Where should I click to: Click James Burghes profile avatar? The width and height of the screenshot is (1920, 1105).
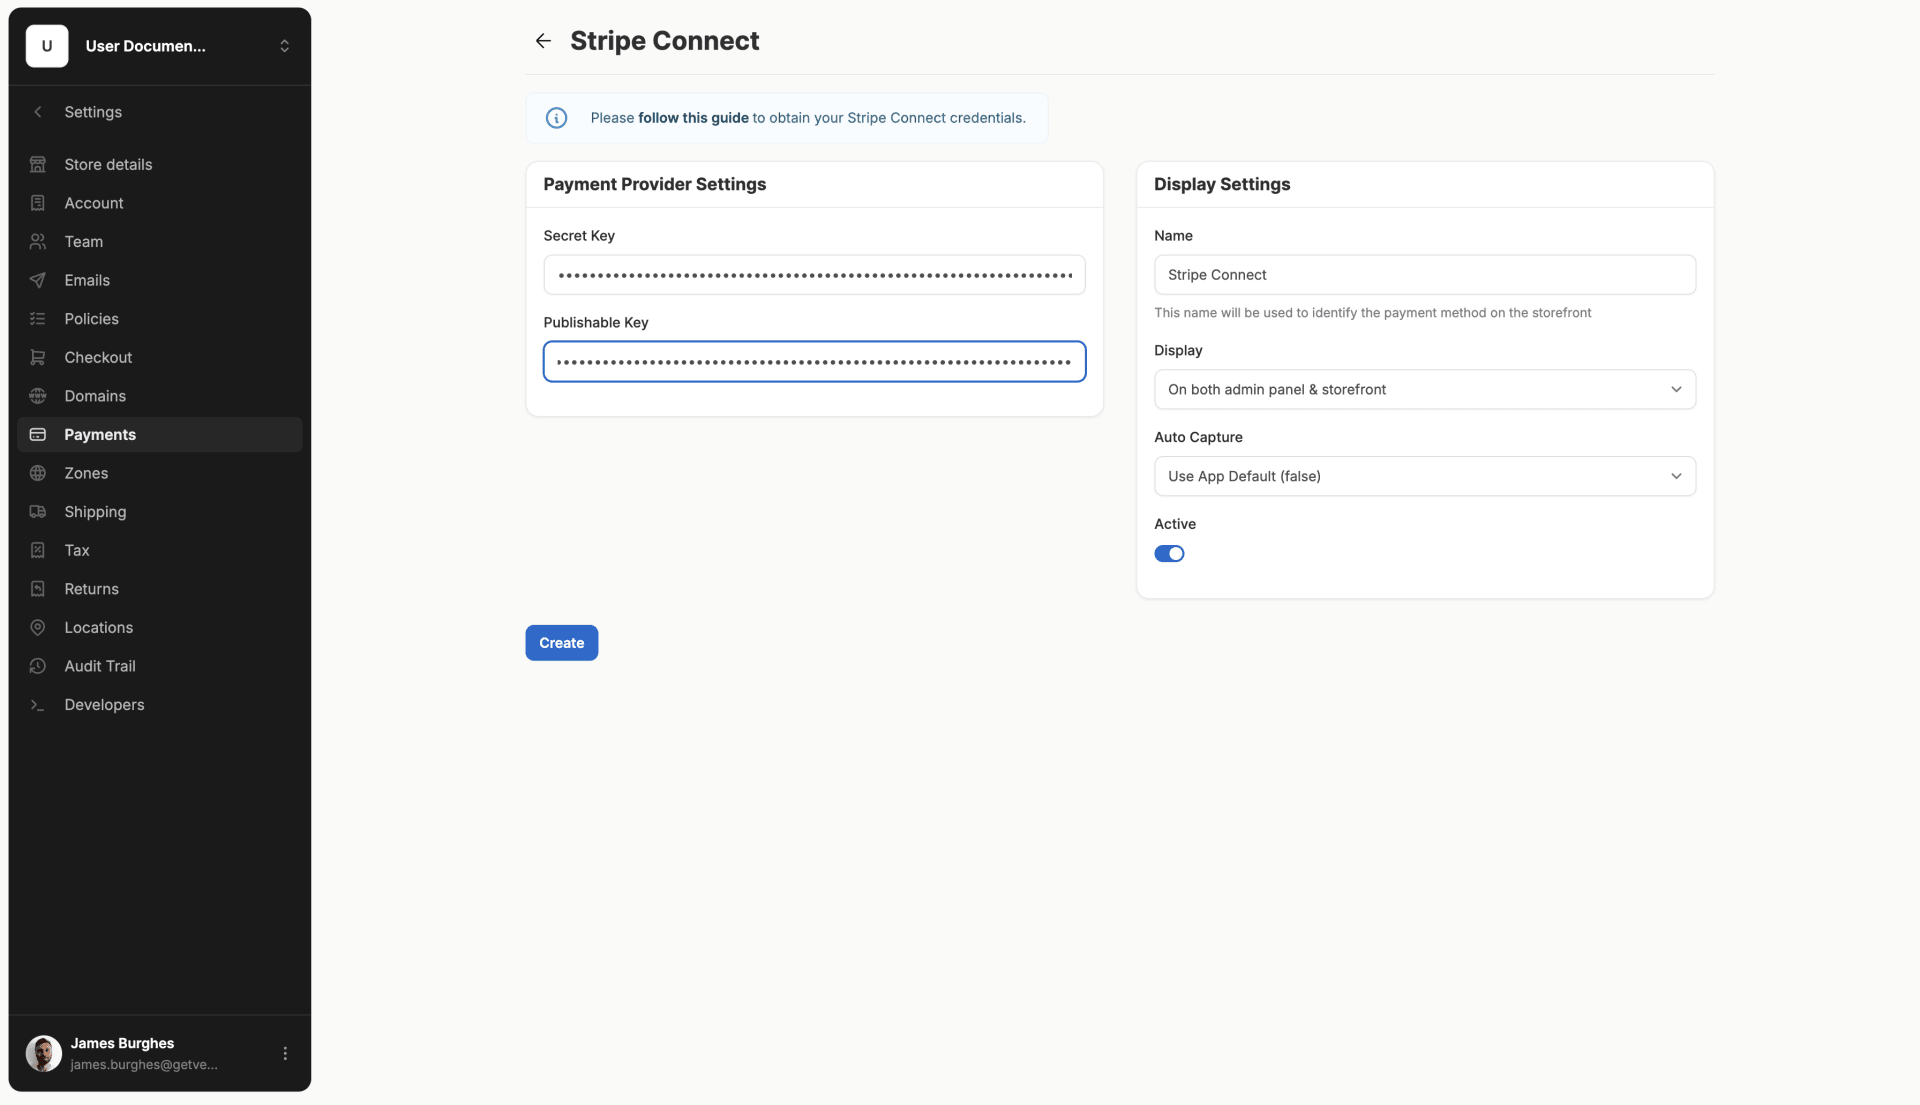pos(44,1054)
